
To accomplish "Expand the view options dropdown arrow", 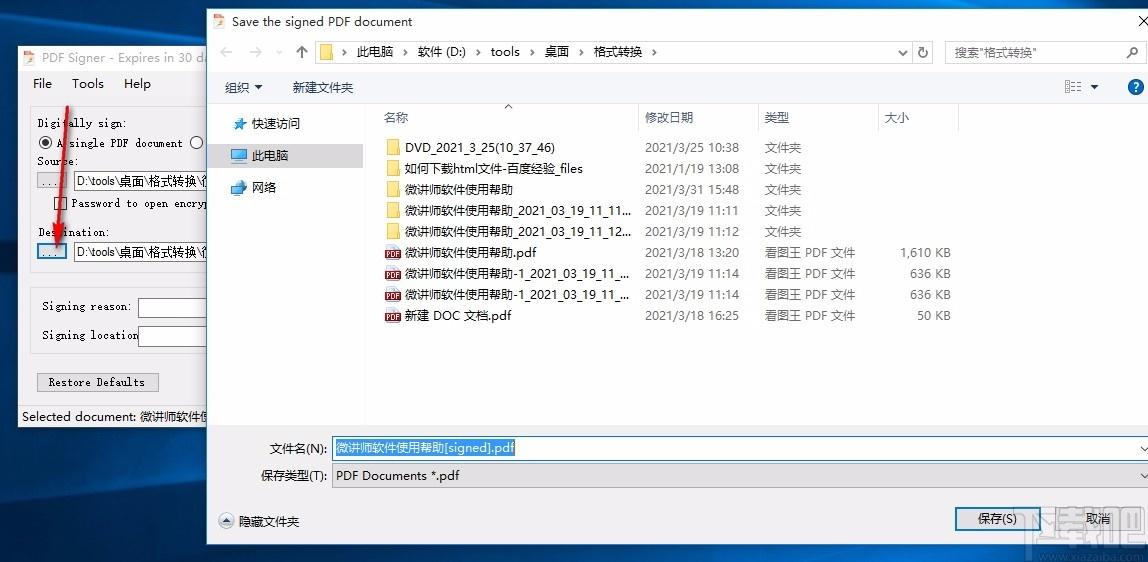I will (x=1095, y=87).
